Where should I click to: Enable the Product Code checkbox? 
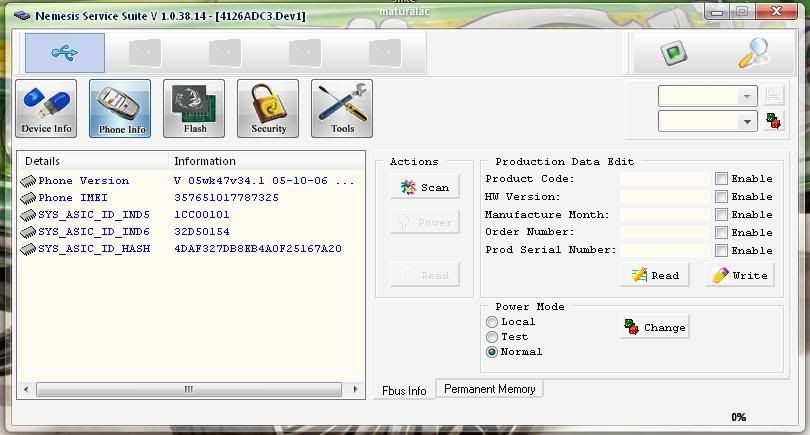(721, 179)
